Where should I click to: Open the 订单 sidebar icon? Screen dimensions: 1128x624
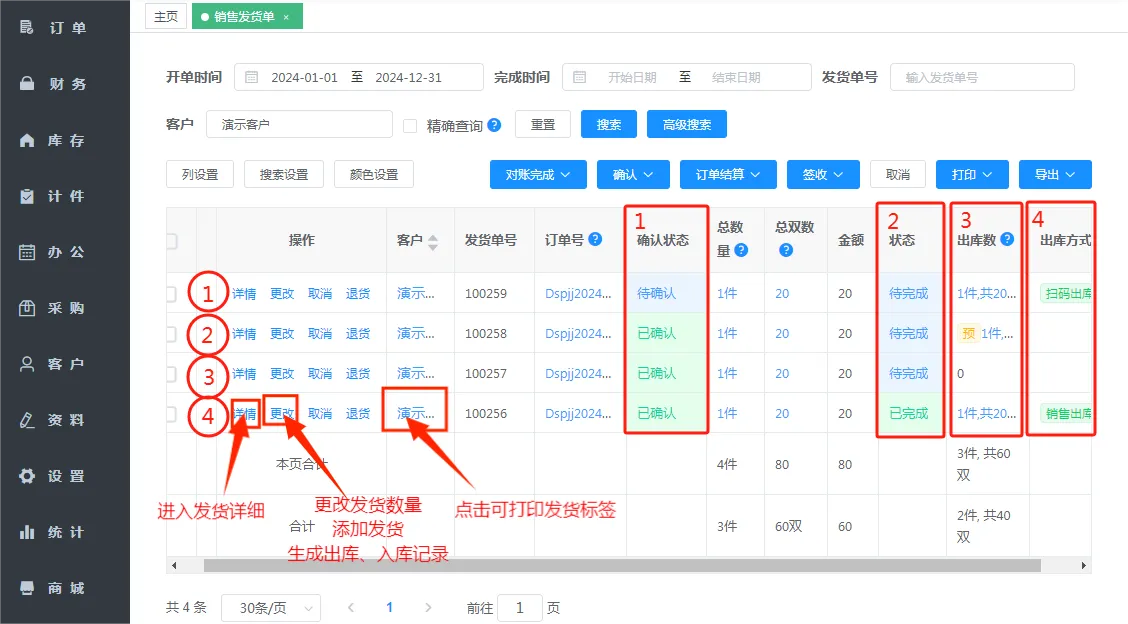(27, 27)
